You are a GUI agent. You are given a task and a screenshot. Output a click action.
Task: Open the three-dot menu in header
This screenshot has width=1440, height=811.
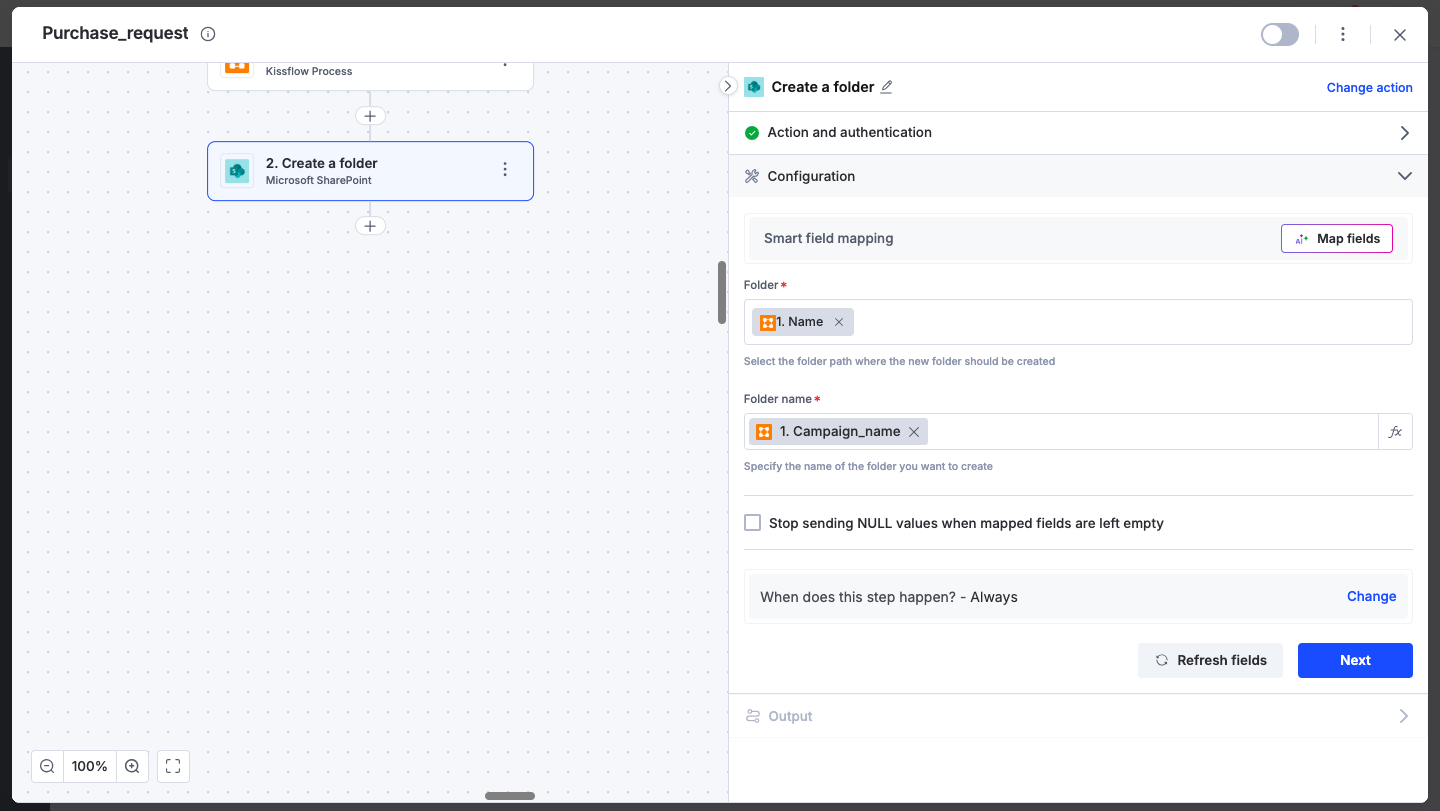coord(1343,34)
